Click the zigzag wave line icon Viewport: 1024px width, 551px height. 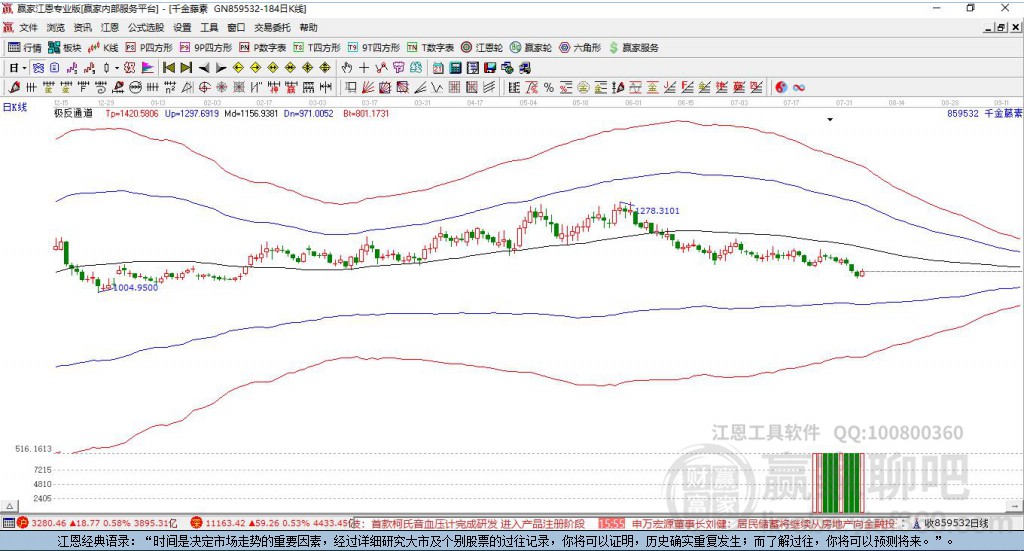coord(436,87)
